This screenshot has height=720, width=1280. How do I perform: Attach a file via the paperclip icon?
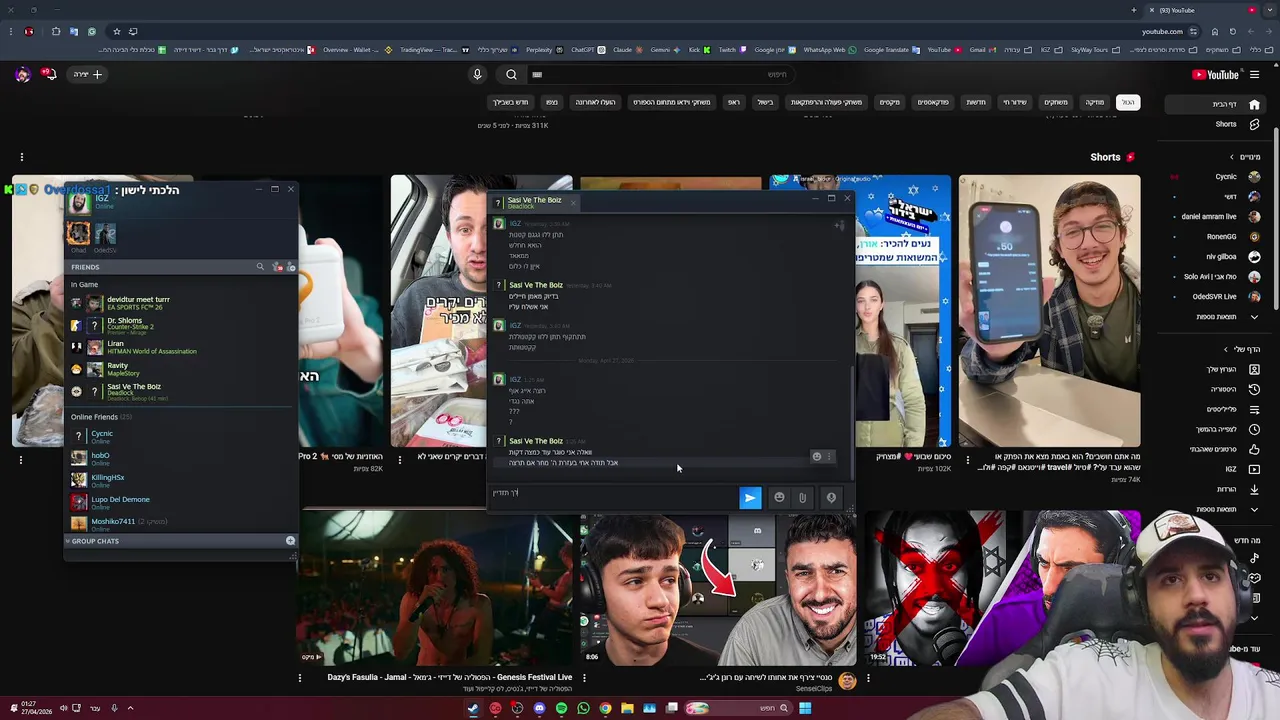coord(802,497)
